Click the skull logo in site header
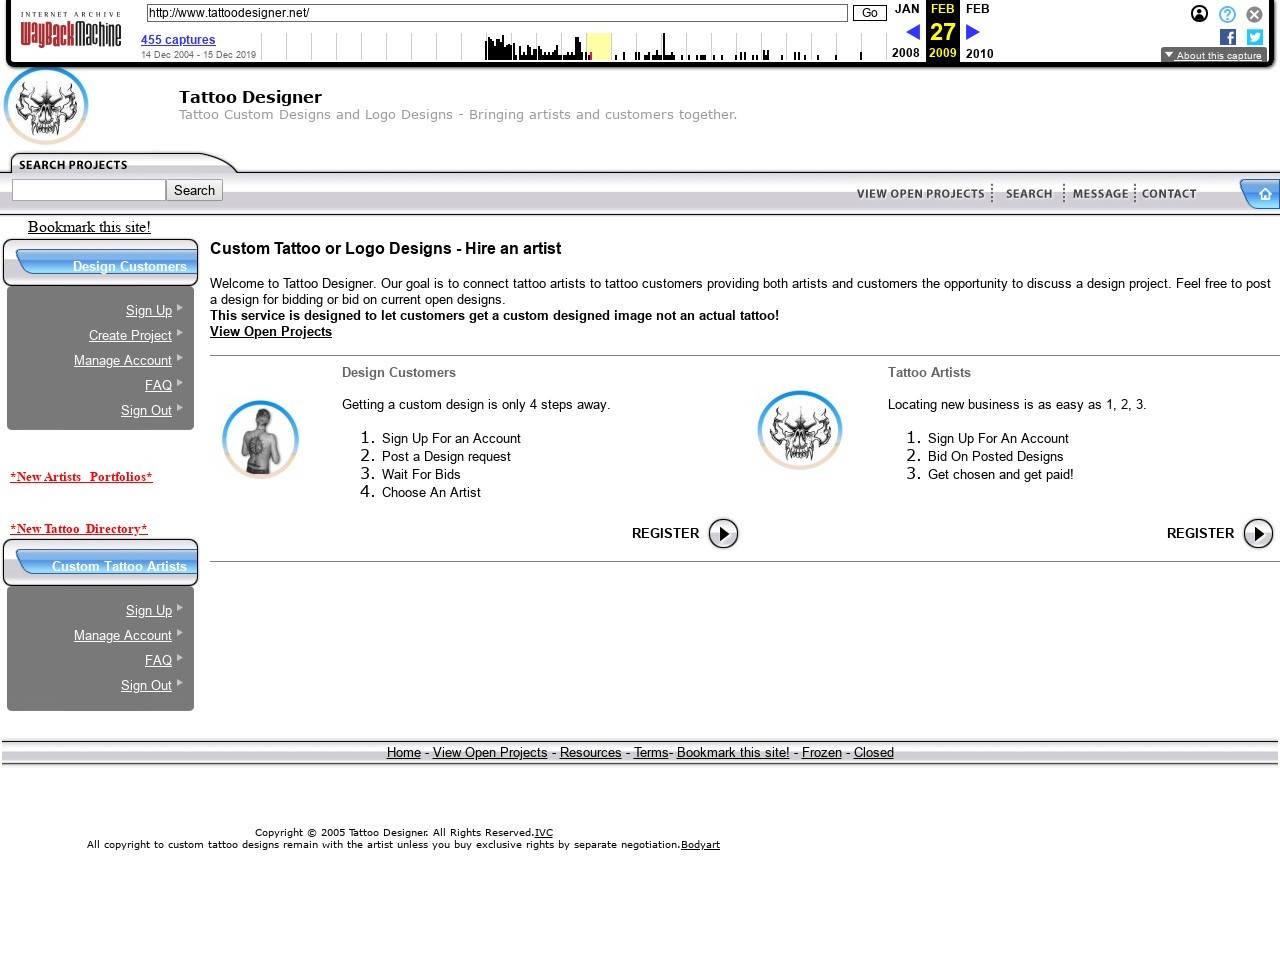 click(46, 106)
